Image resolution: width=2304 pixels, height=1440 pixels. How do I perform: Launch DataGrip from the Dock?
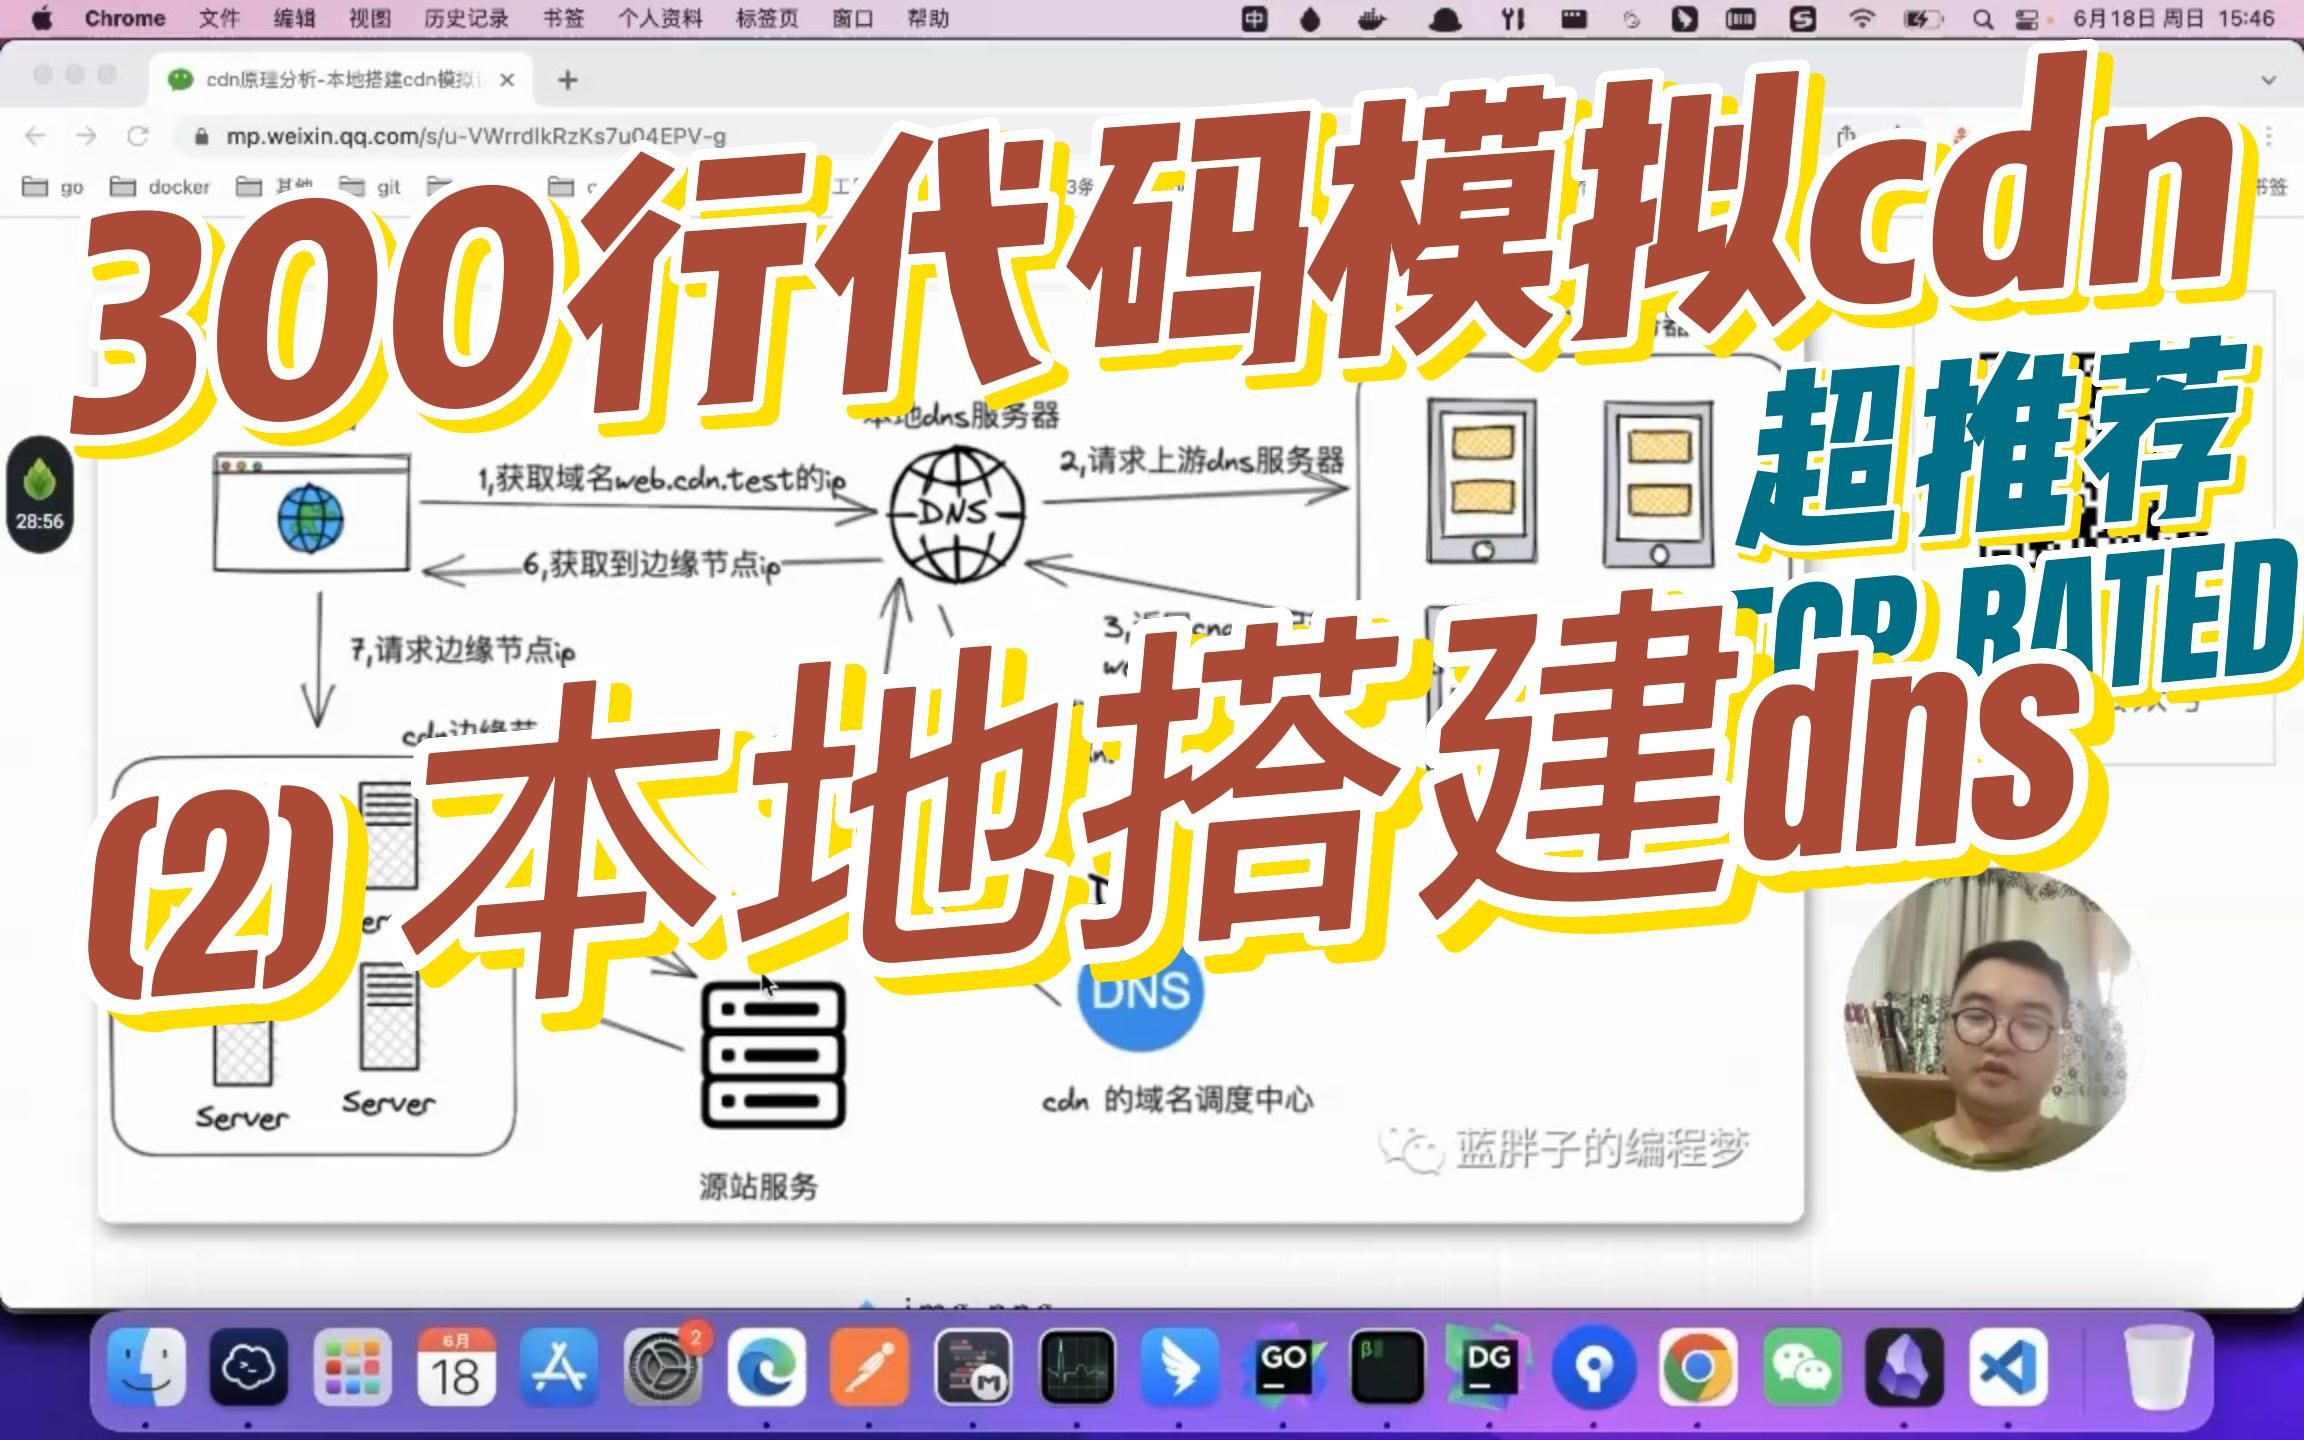click(x=1490, y=1367)
